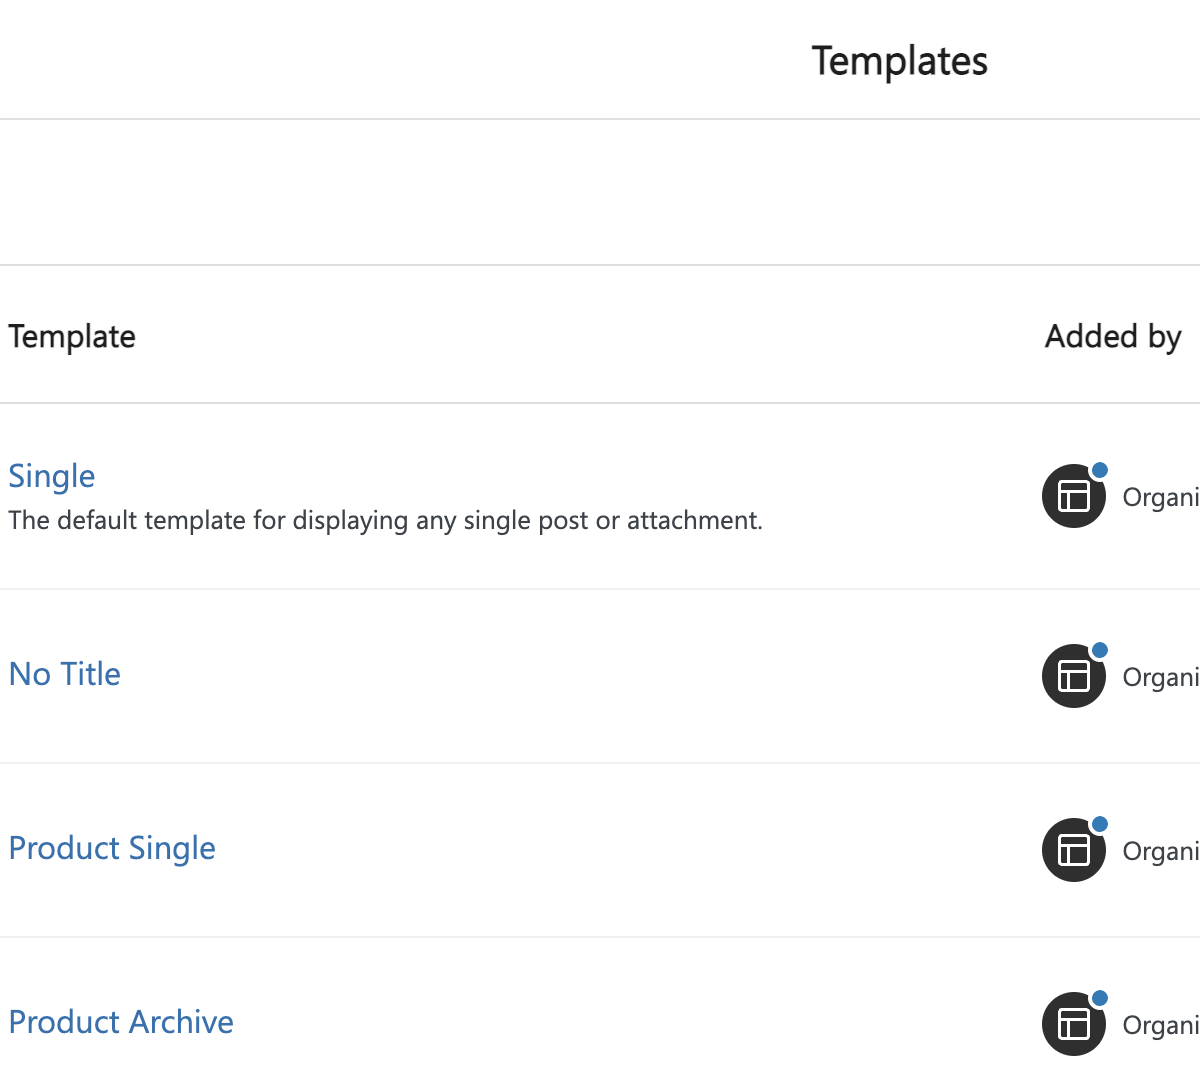The image size is (1200, 1068).
Task: Click the layout icon in No Title row
Action: pyautogui.click(x=1074, y=676)
